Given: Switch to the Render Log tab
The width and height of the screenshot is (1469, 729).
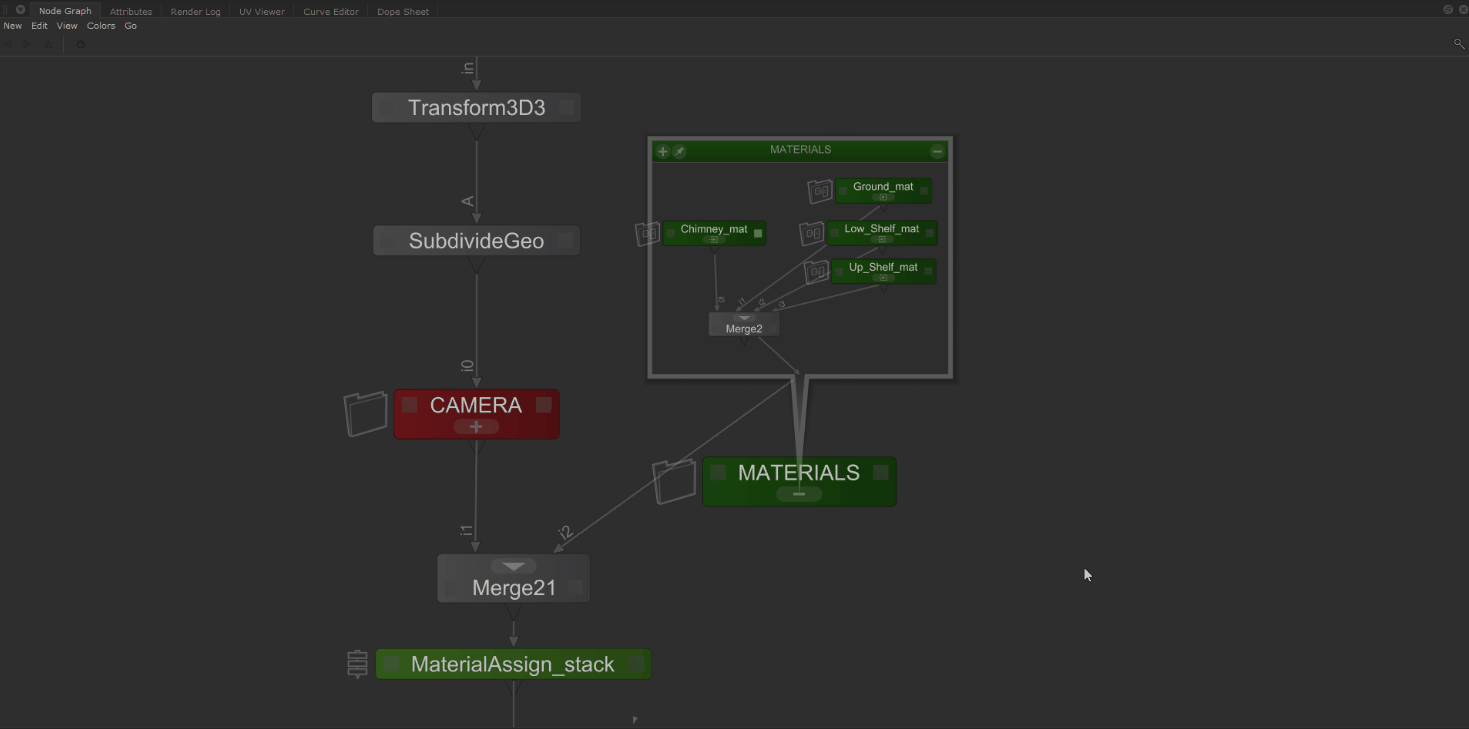Looking at the screenshot, I should pos(195,11).
